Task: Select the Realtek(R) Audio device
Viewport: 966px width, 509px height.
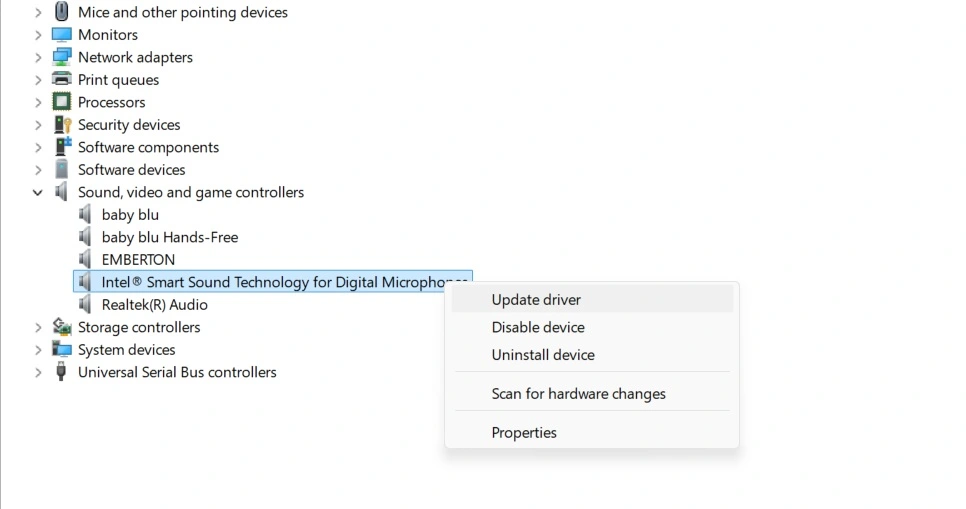Action: pos(154,304)
